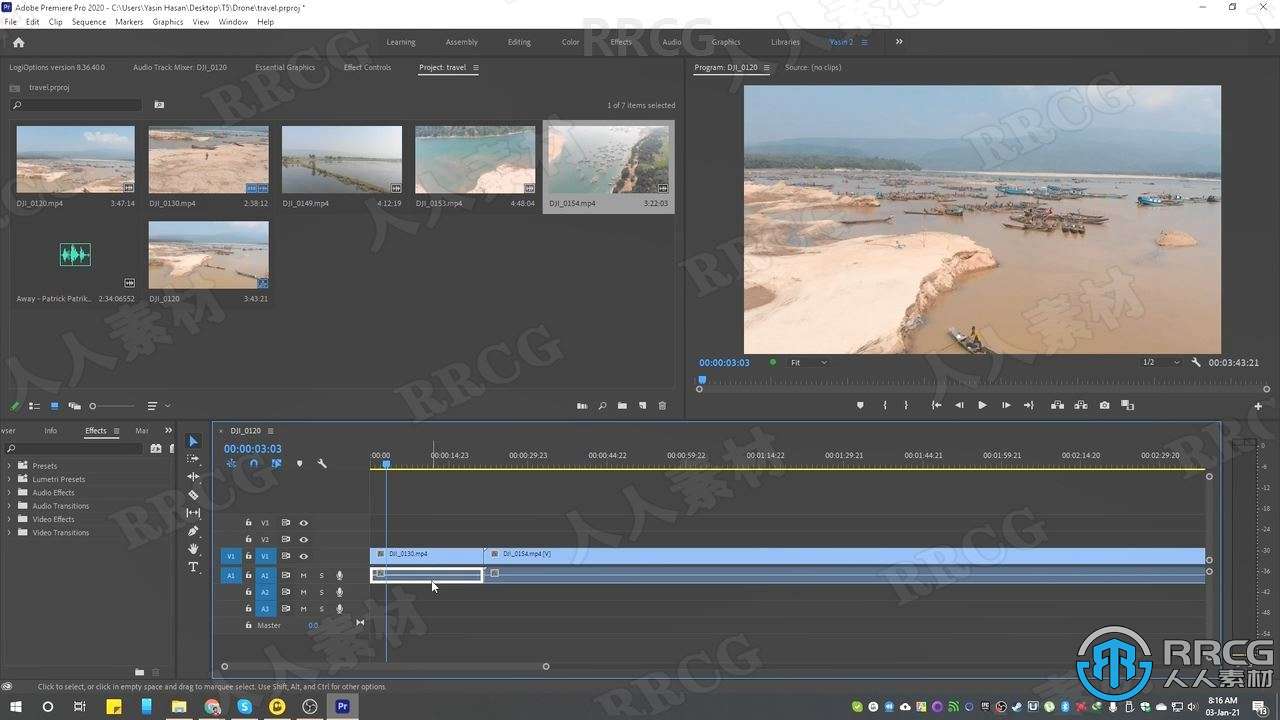Open Project panel sort icons dropdown

click(158, 406)
